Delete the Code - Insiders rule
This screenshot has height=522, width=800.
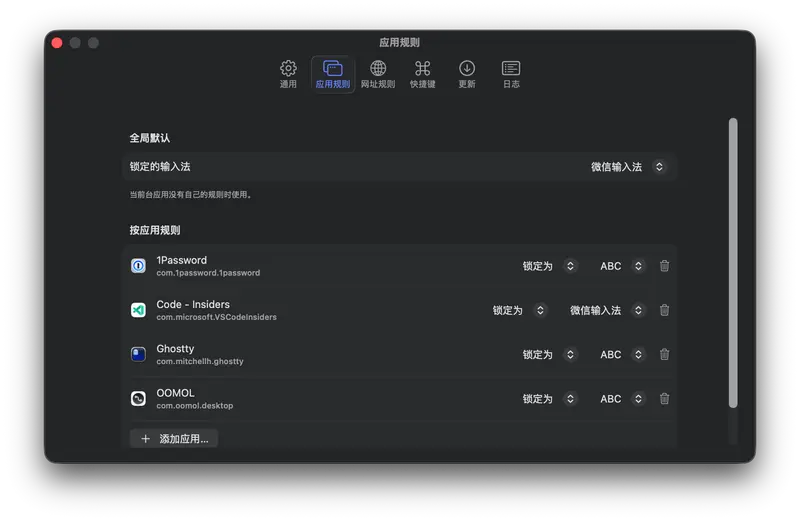tap(664, 310)
